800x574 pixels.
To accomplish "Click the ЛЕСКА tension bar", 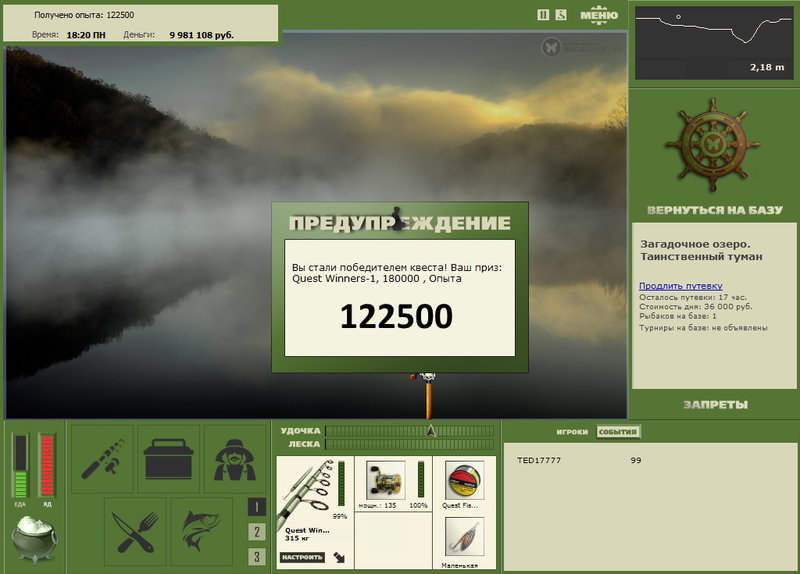I will (x=410, y=444).
